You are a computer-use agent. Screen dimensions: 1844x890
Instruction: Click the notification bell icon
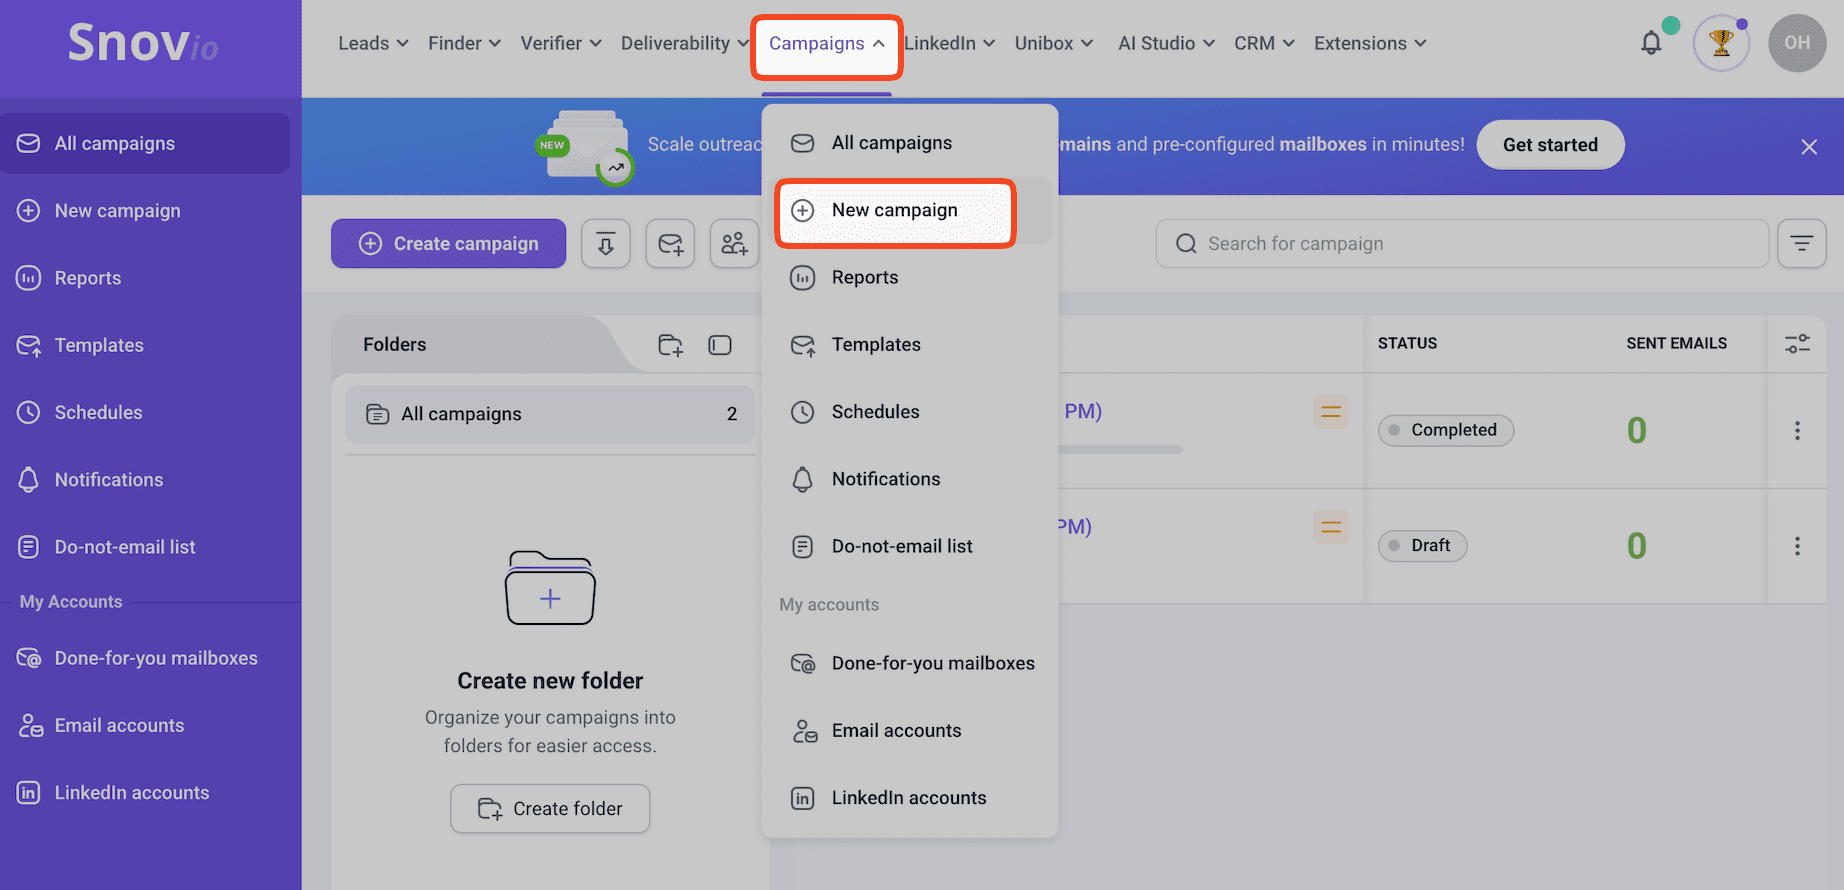click(x=1651, y=43)
